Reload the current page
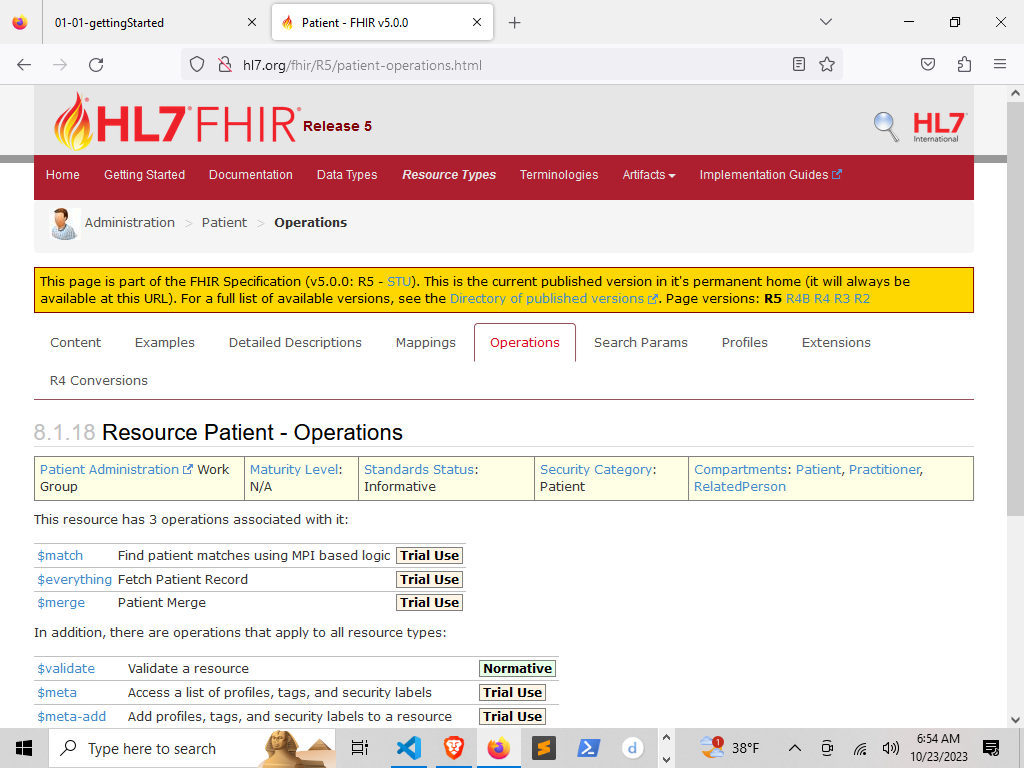The image size is (1024, 768). pos(96,65)
